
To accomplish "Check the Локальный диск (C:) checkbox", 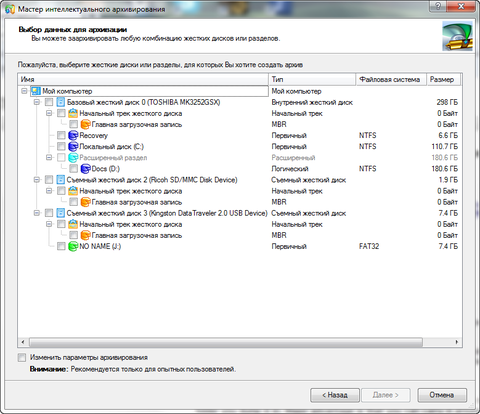I will click(x=61, y=146).
